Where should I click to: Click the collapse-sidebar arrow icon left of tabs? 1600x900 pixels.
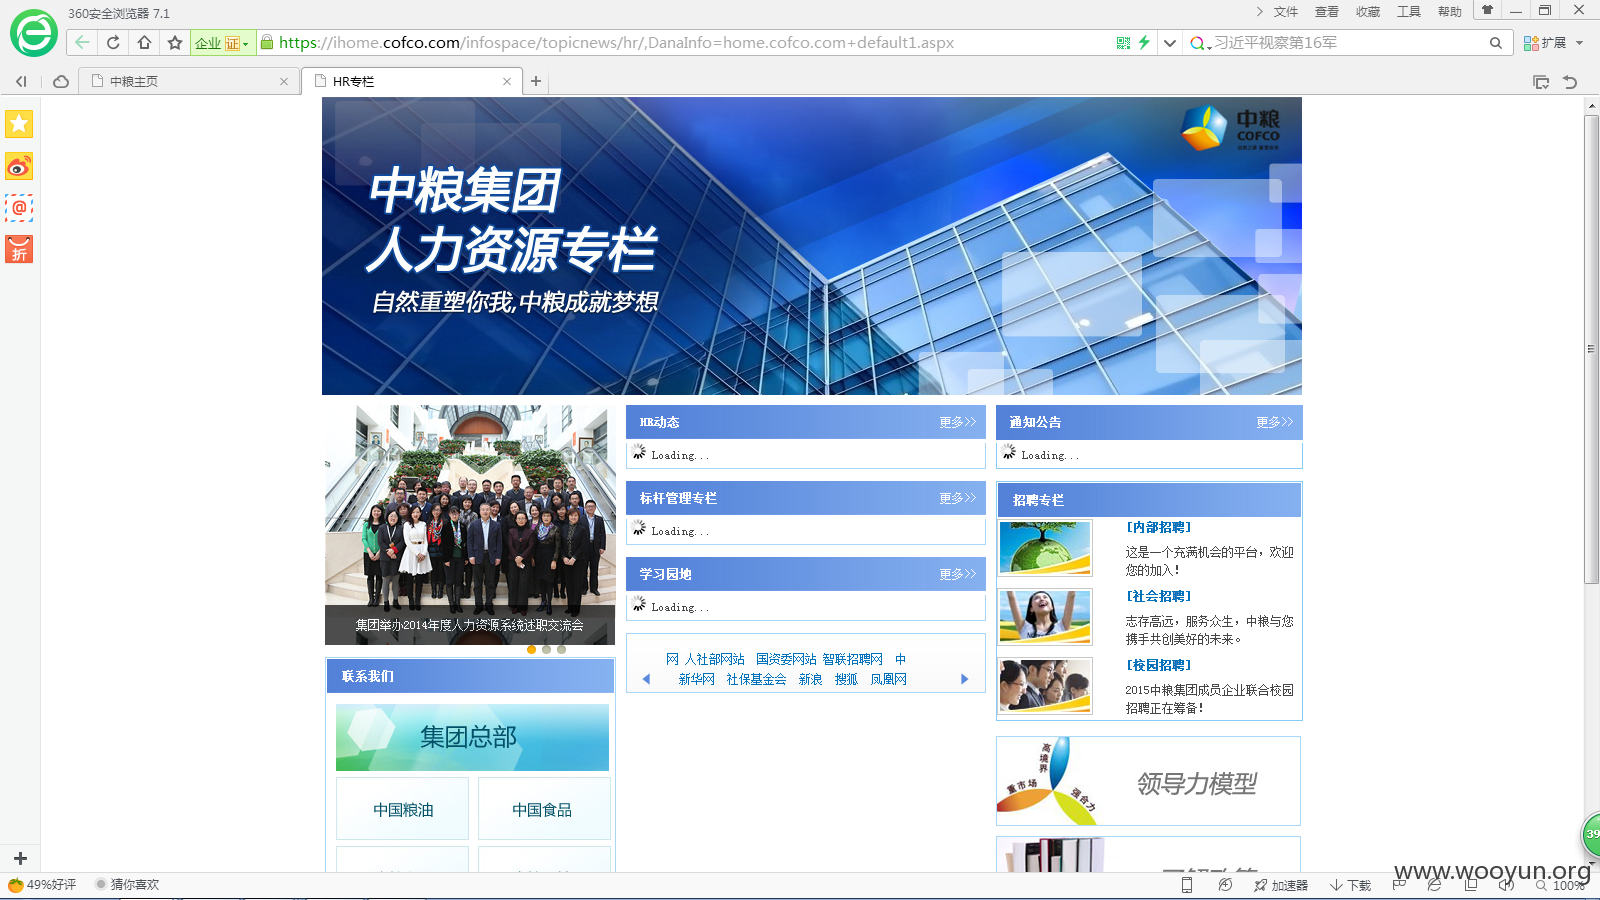[x=21, y=81]
